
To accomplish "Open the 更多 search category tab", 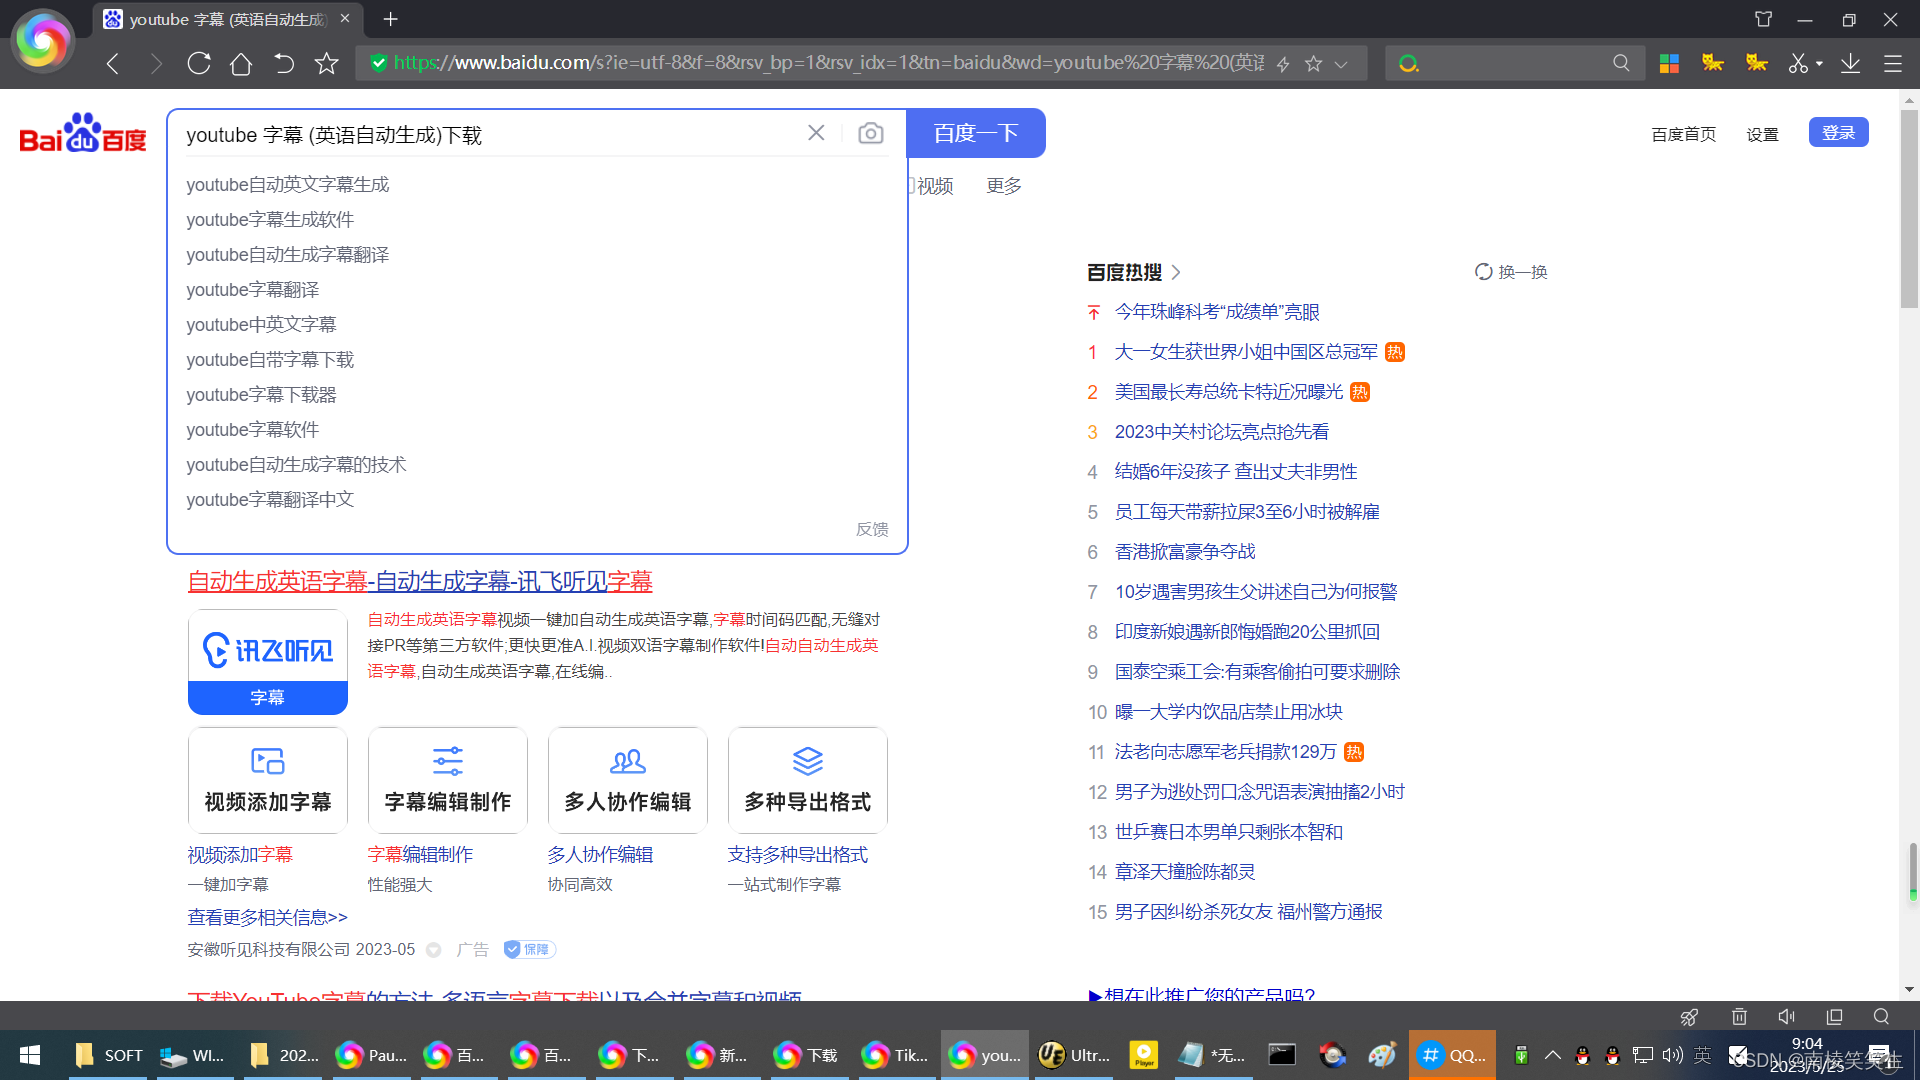I will (x=1003, y=186).
